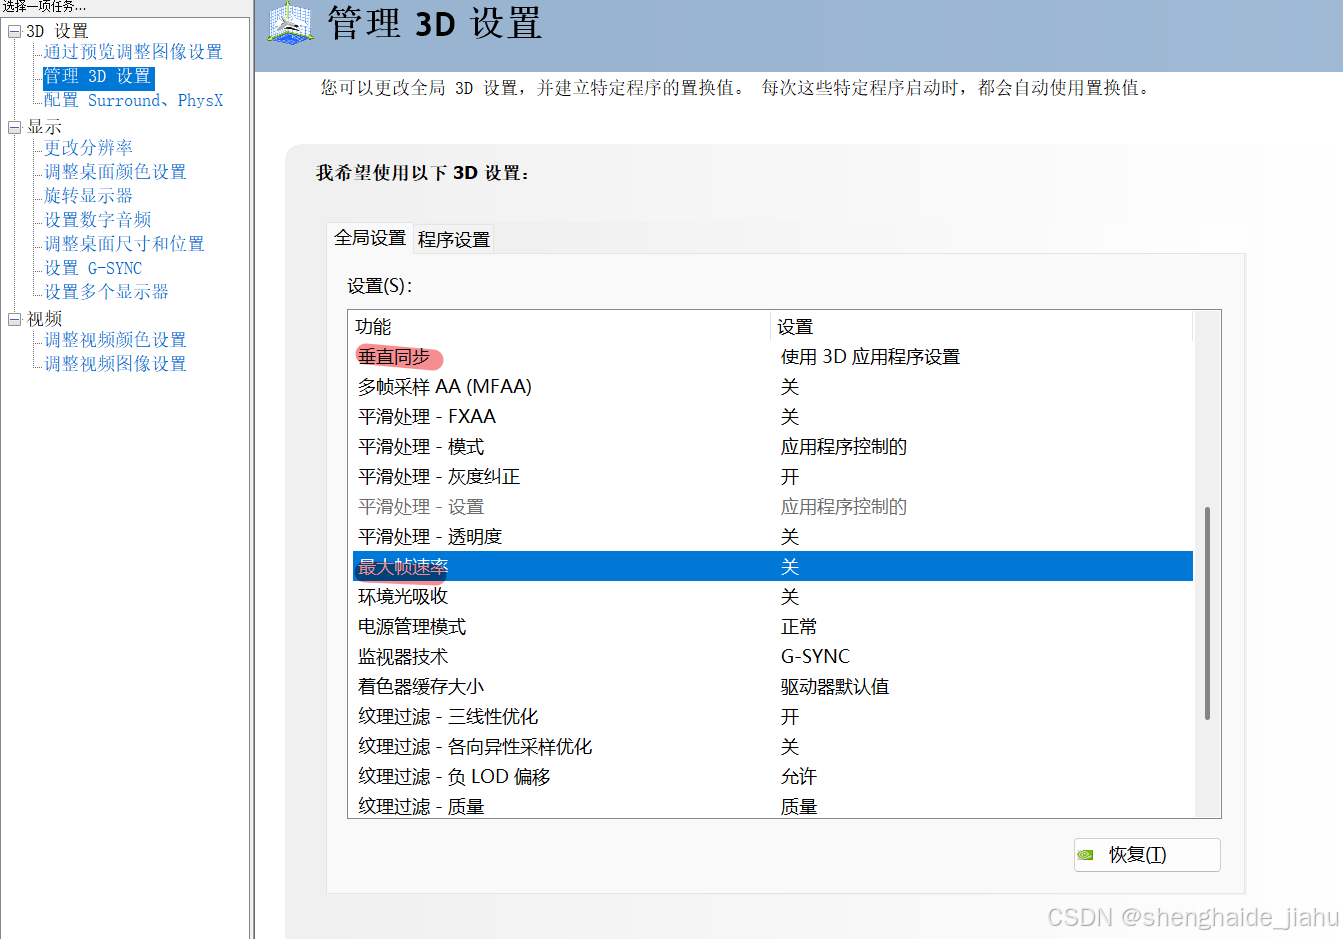Select the 监视器技术 row
Viewport: 1343px width, 939px height.
[772, 657]
